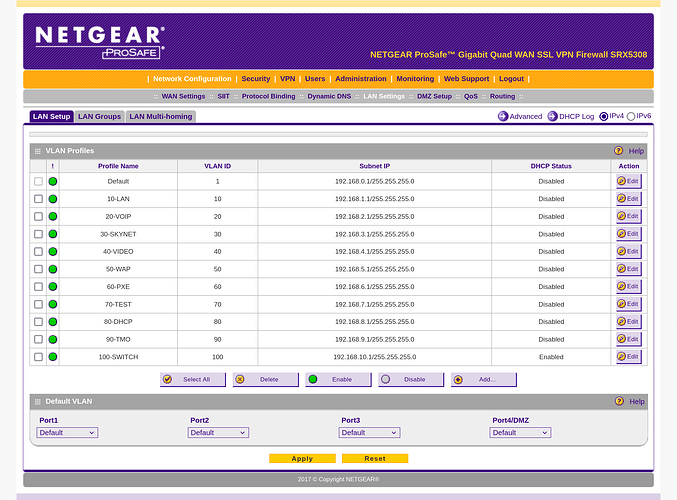
Task: Click the Enable button
Action: 338,380
